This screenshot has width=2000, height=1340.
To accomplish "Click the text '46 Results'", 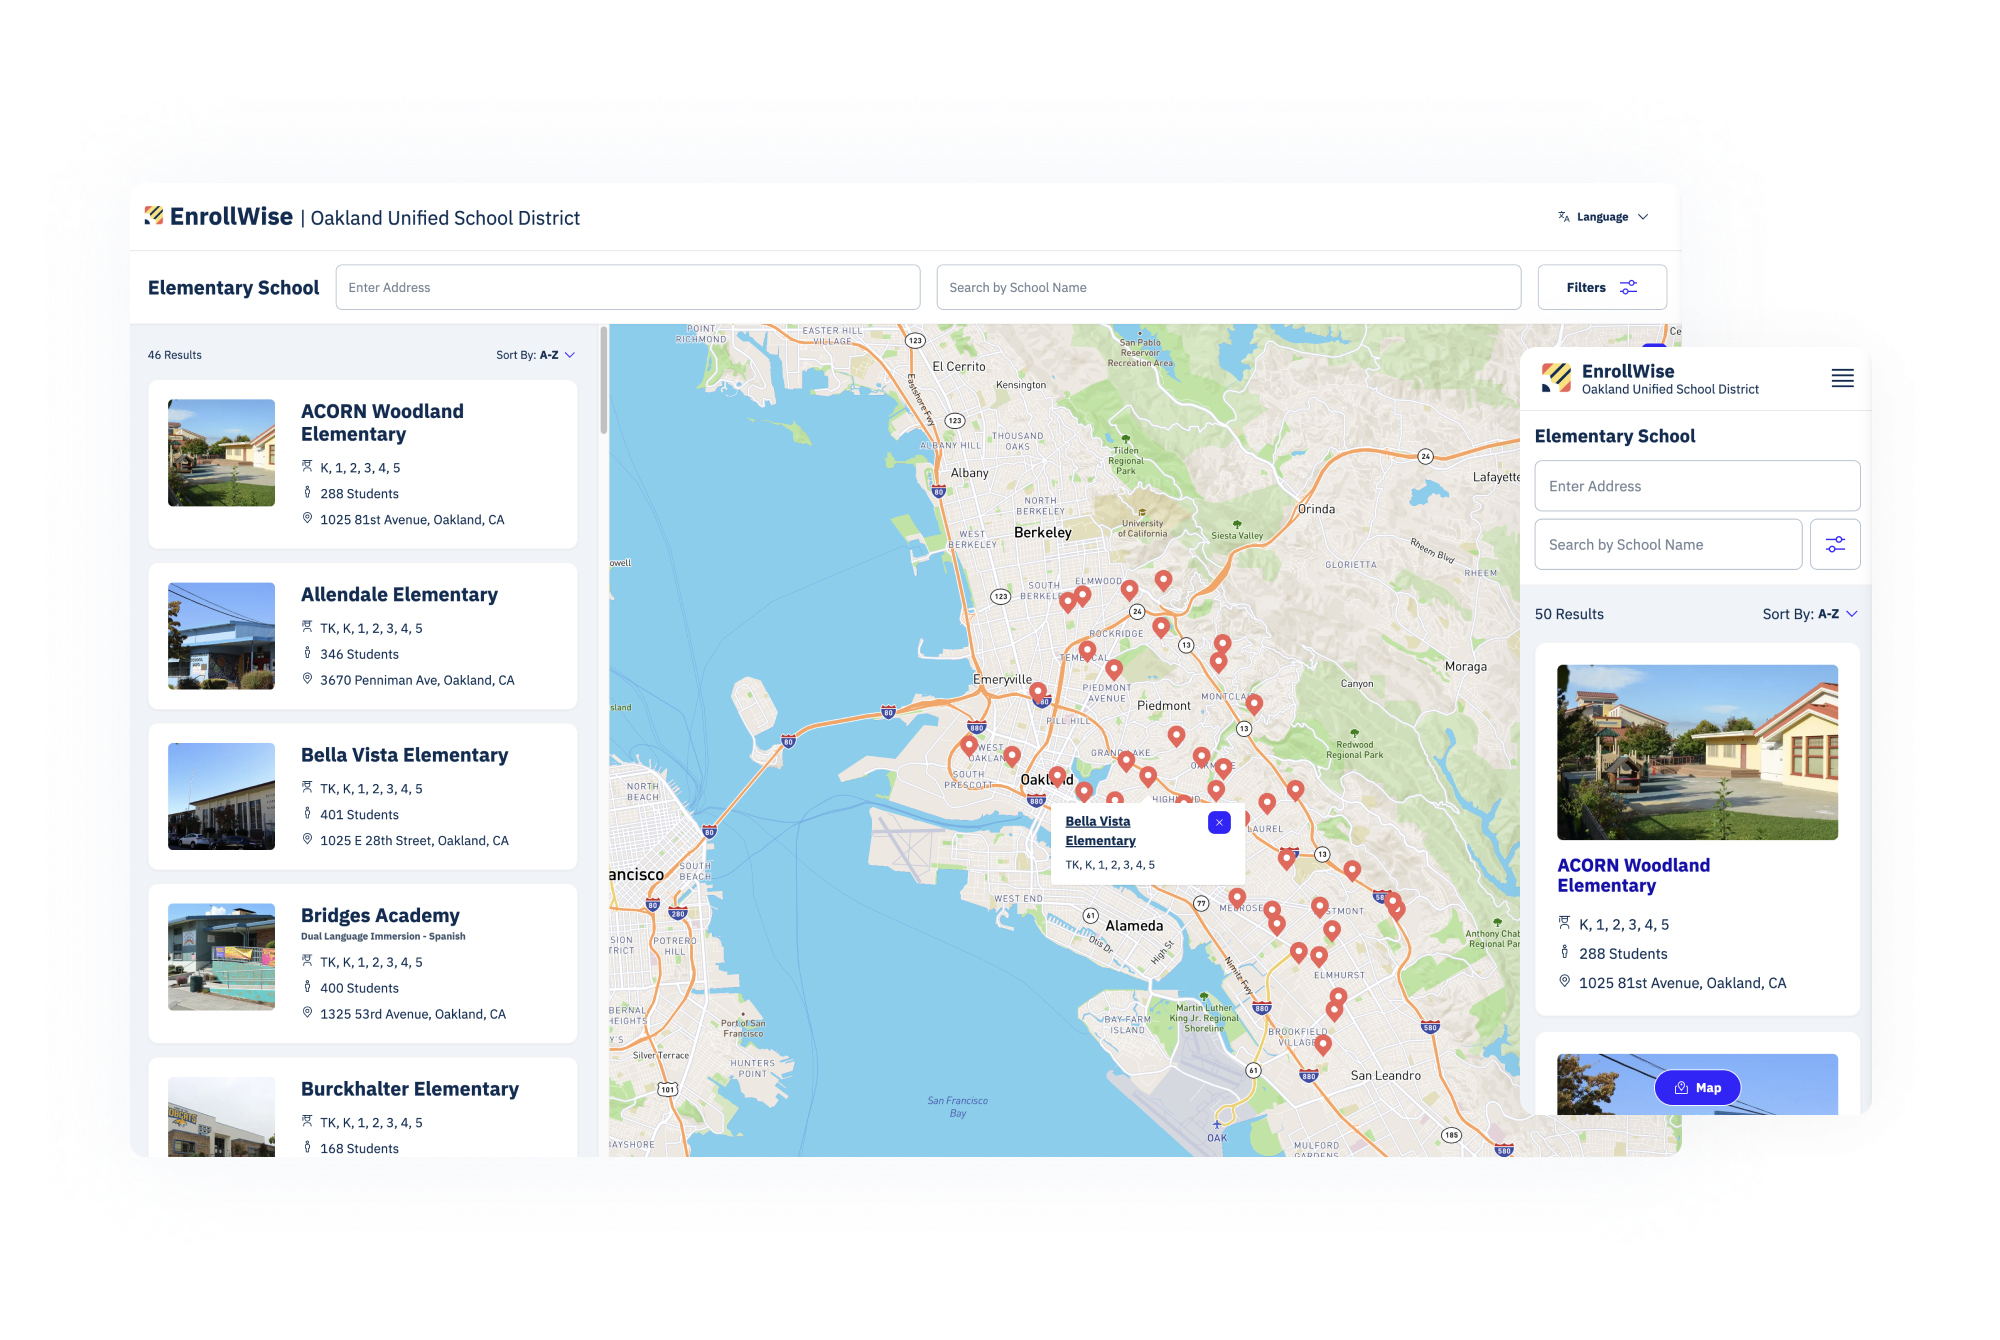I will (x=175, y=355).
